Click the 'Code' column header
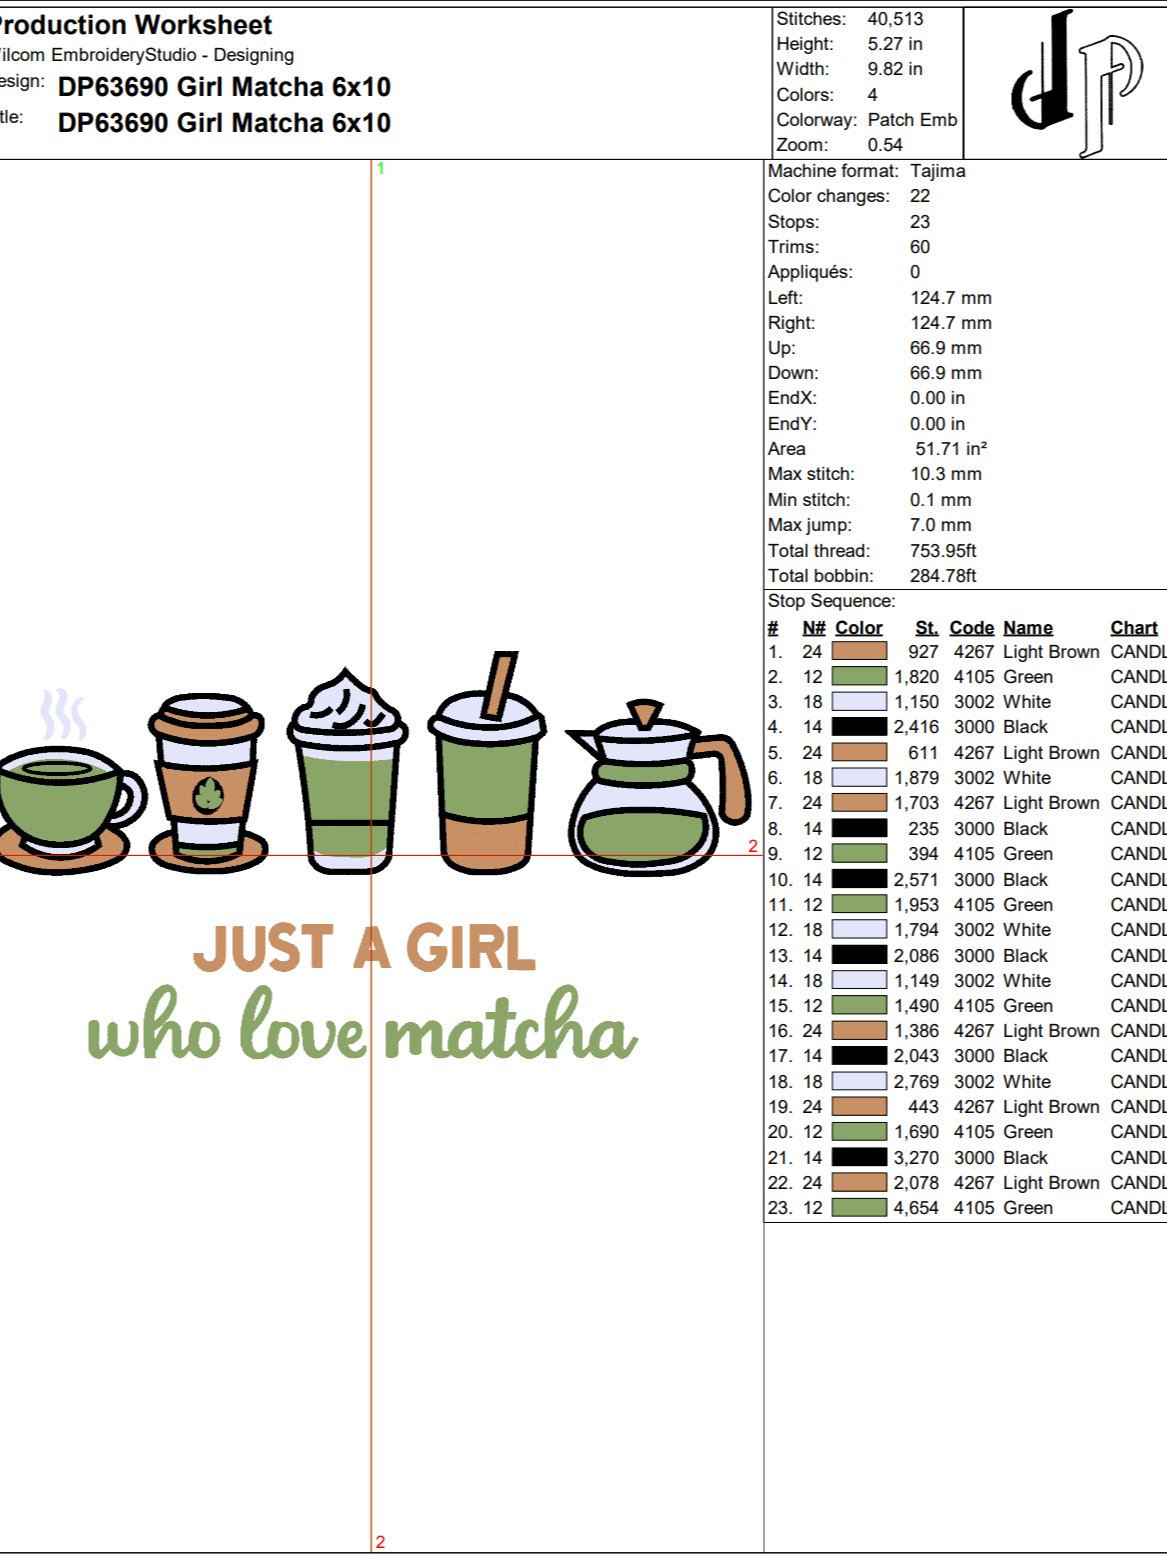Viewport: 1167px width, 1556px height. 972,627
